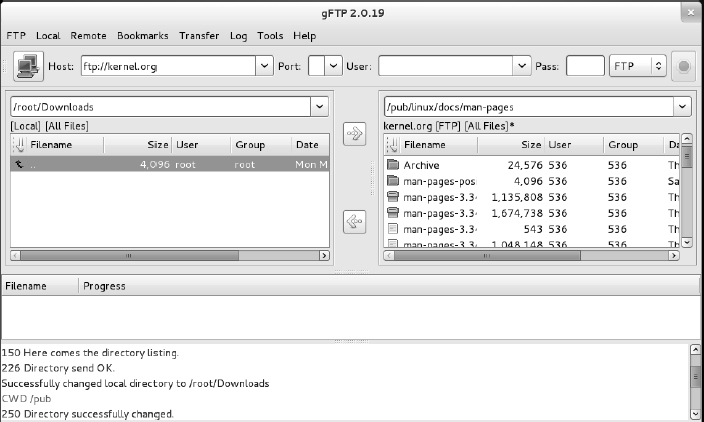Sort local files by Size column
The width and height of the screenshot is (704, 422).
coord(138,145)
